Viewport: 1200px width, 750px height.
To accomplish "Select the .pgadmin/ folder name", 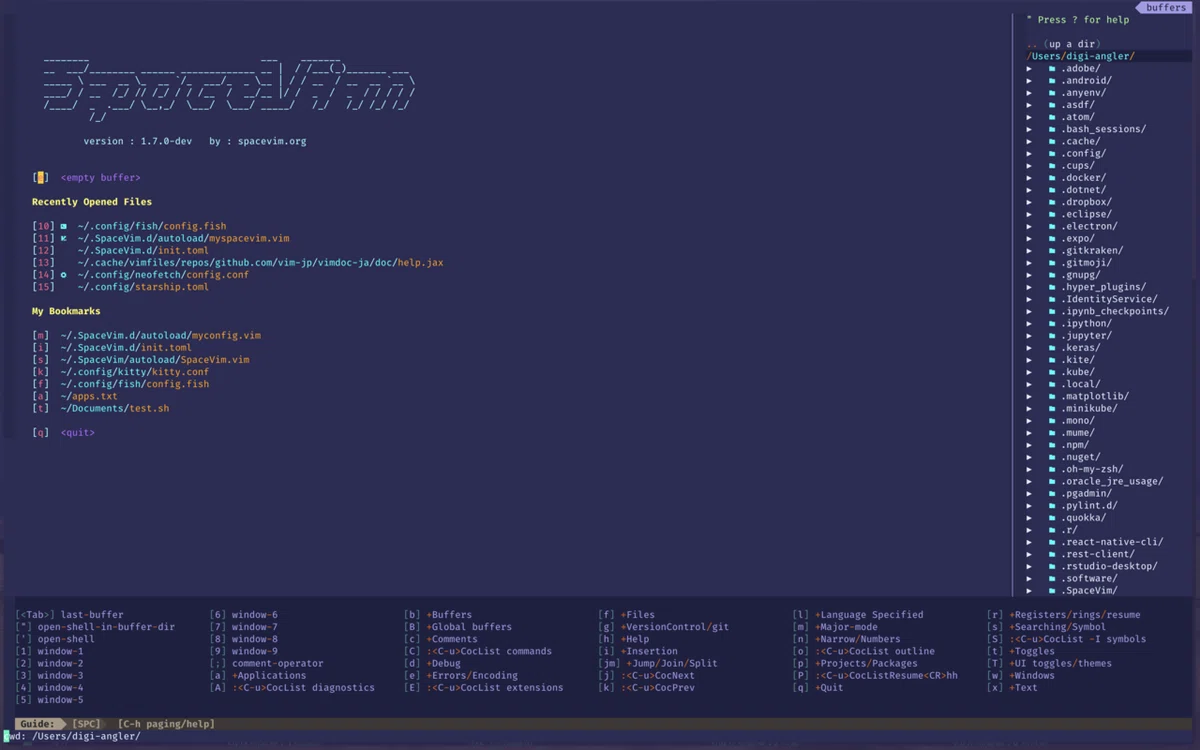I will [x=1087, y=493].
